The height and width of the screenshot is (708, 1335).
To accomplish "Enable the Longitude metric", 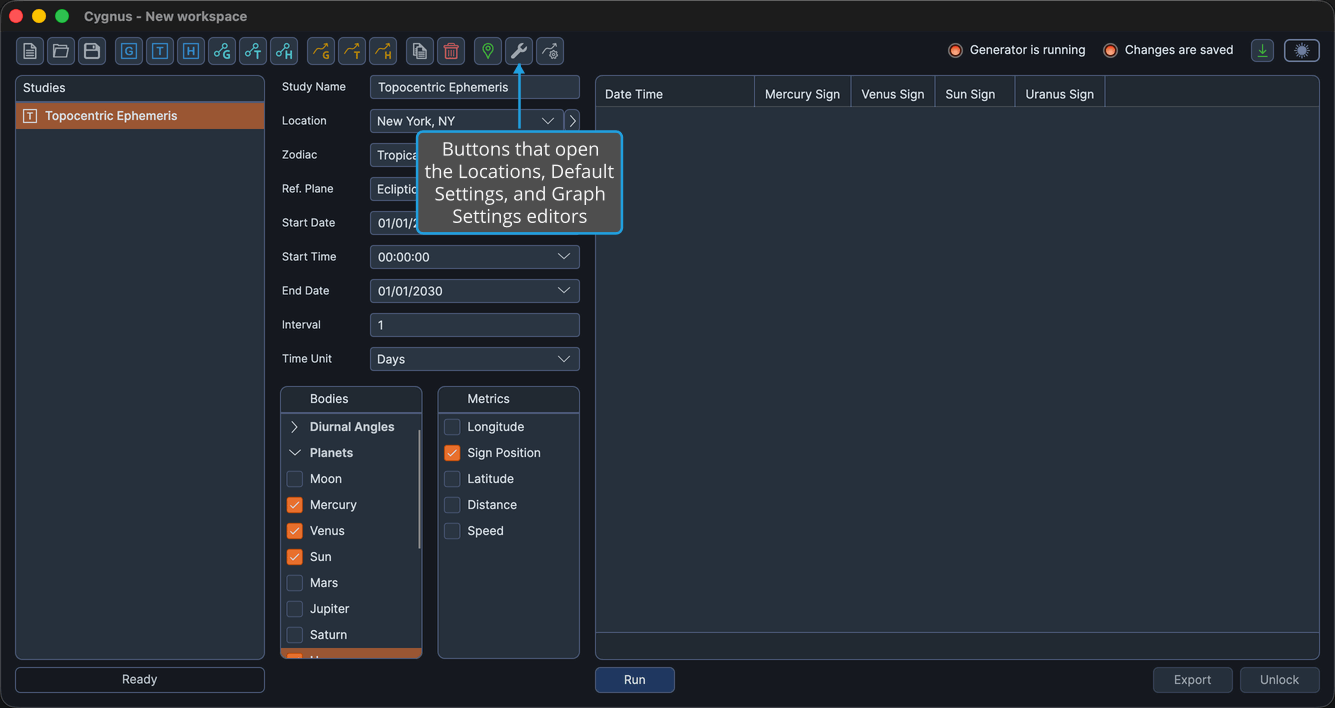I will pos(452,427).
